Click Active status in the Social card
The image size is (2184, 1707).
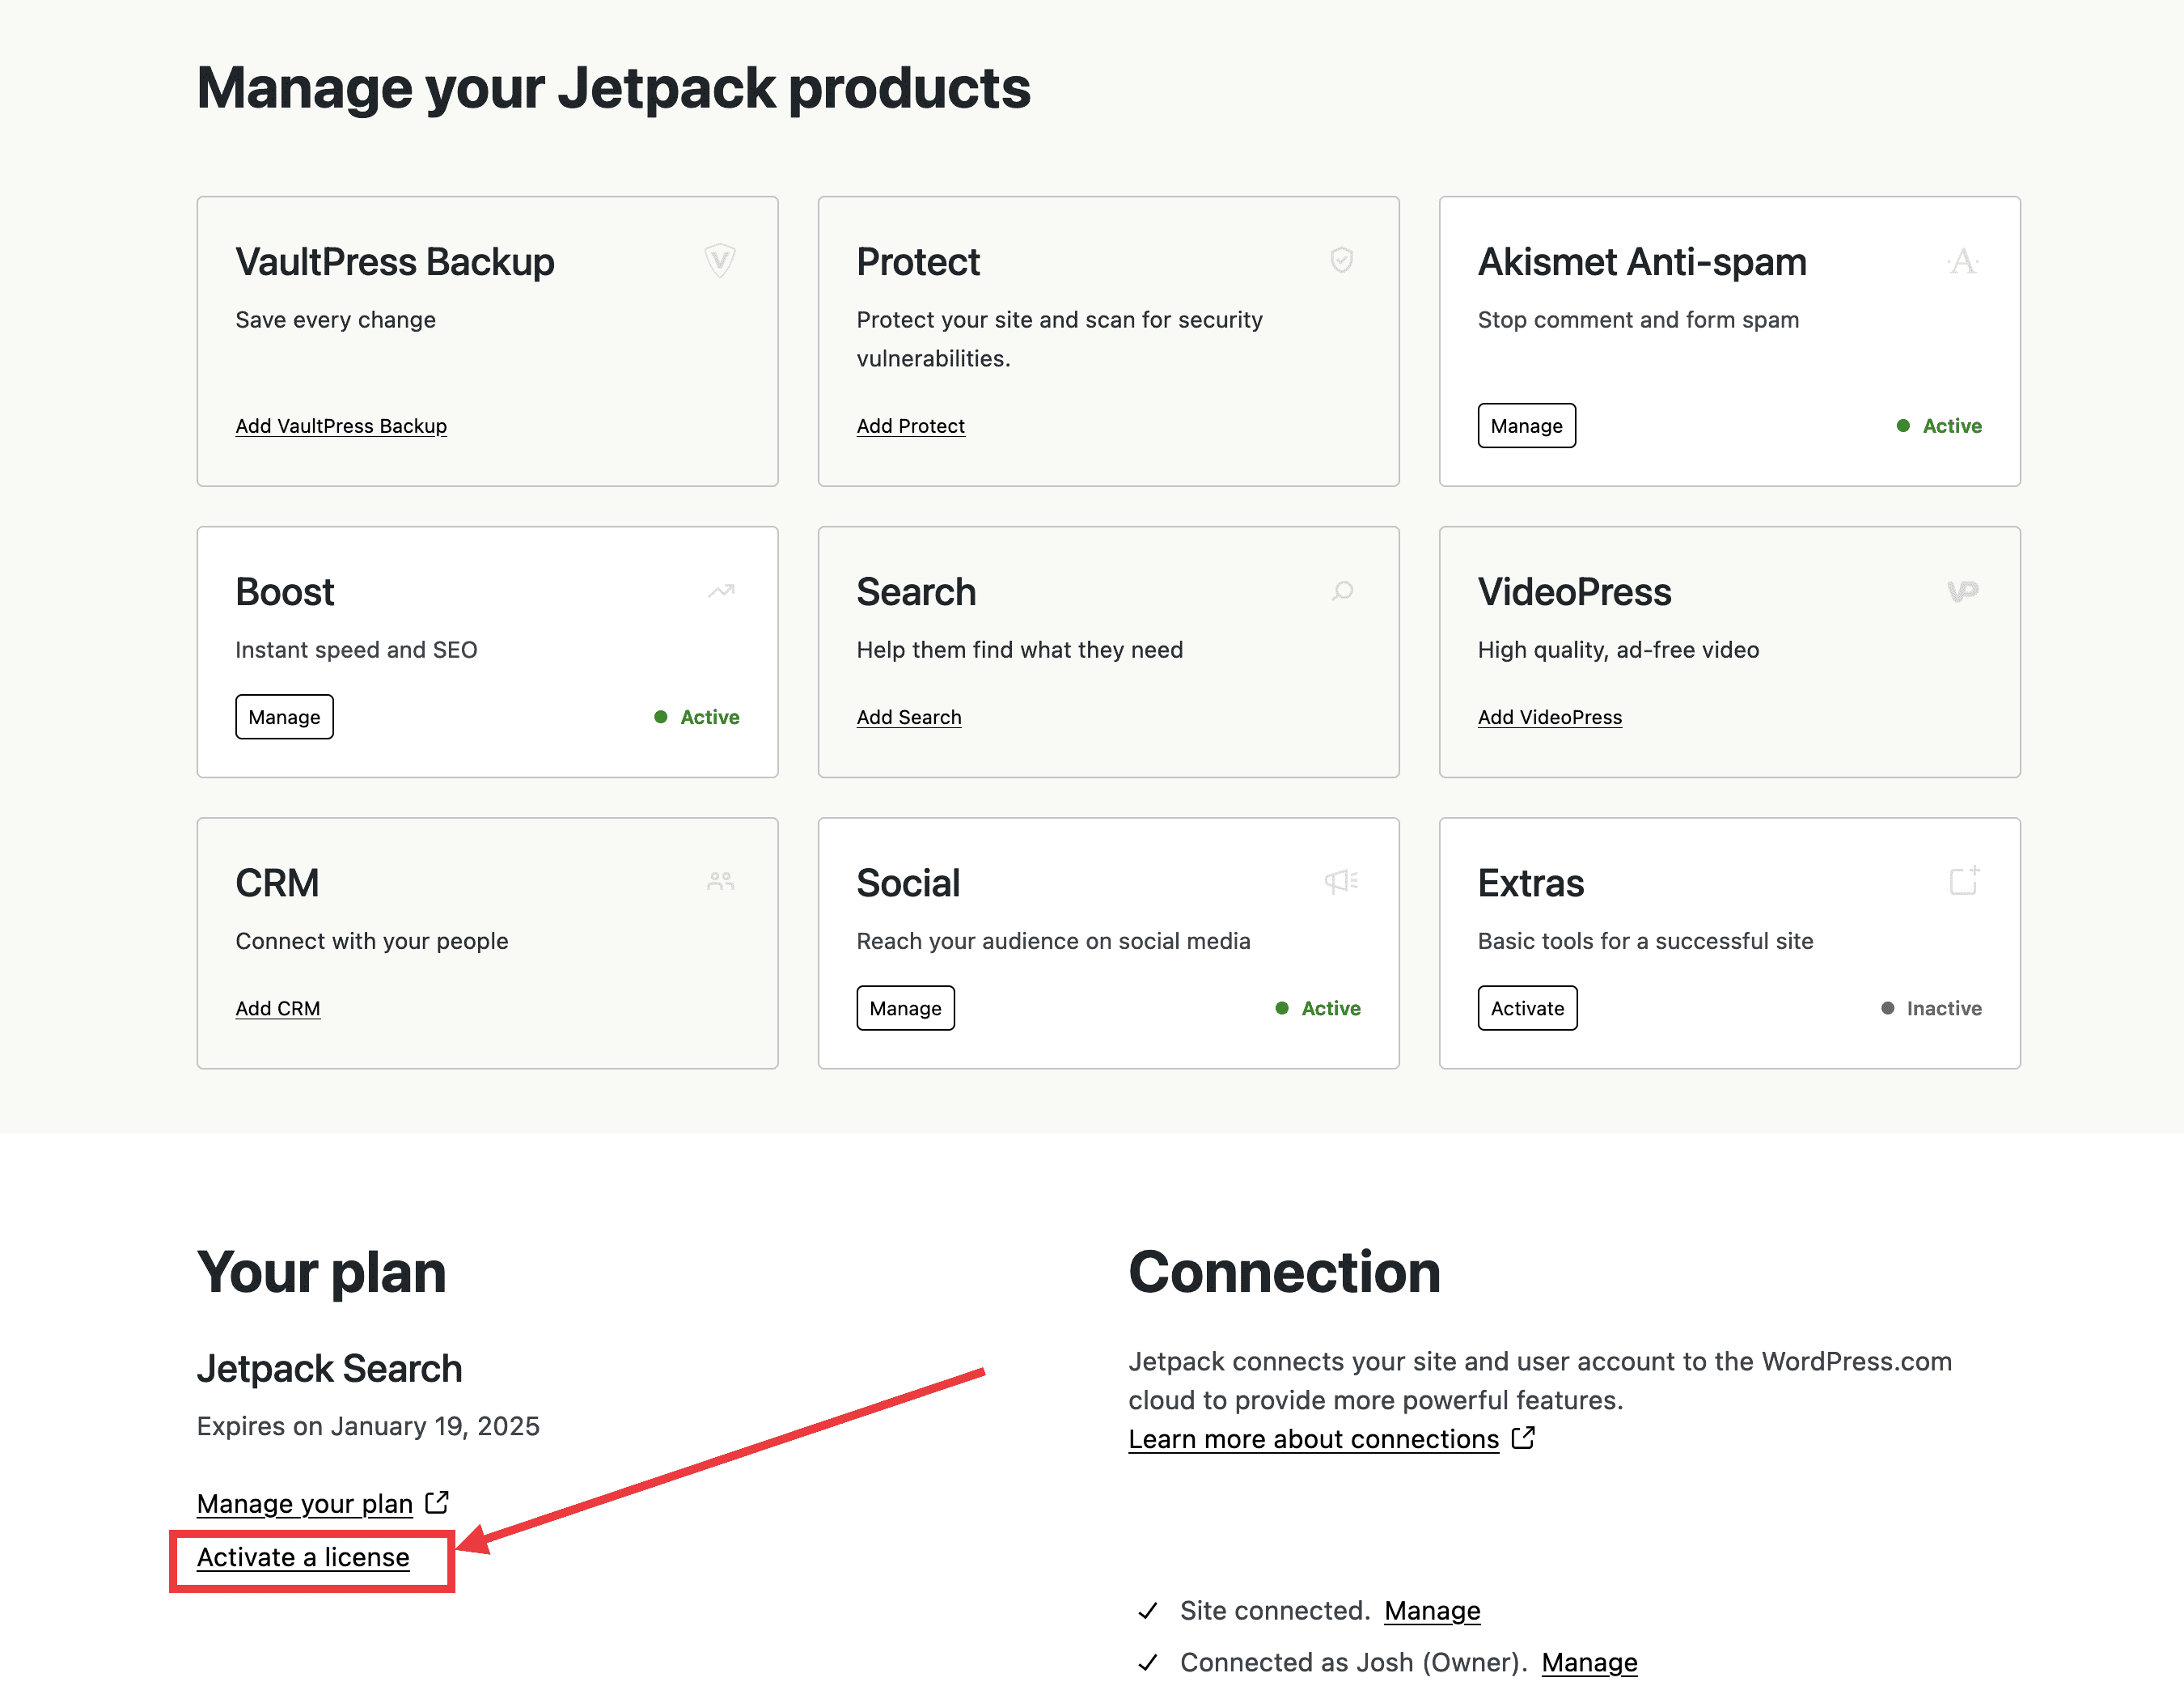[1318, 1008]
